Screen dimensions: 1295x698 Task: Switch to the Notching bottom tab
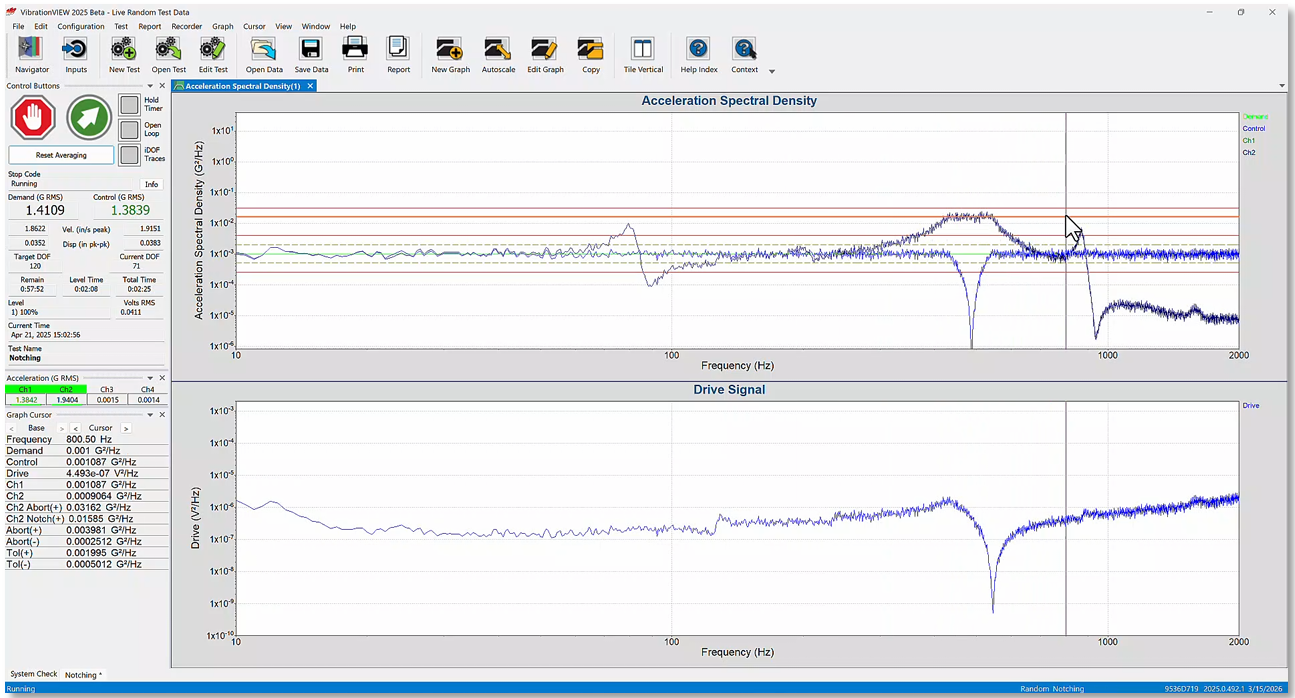pyautogui.click(x=82, y=675)
